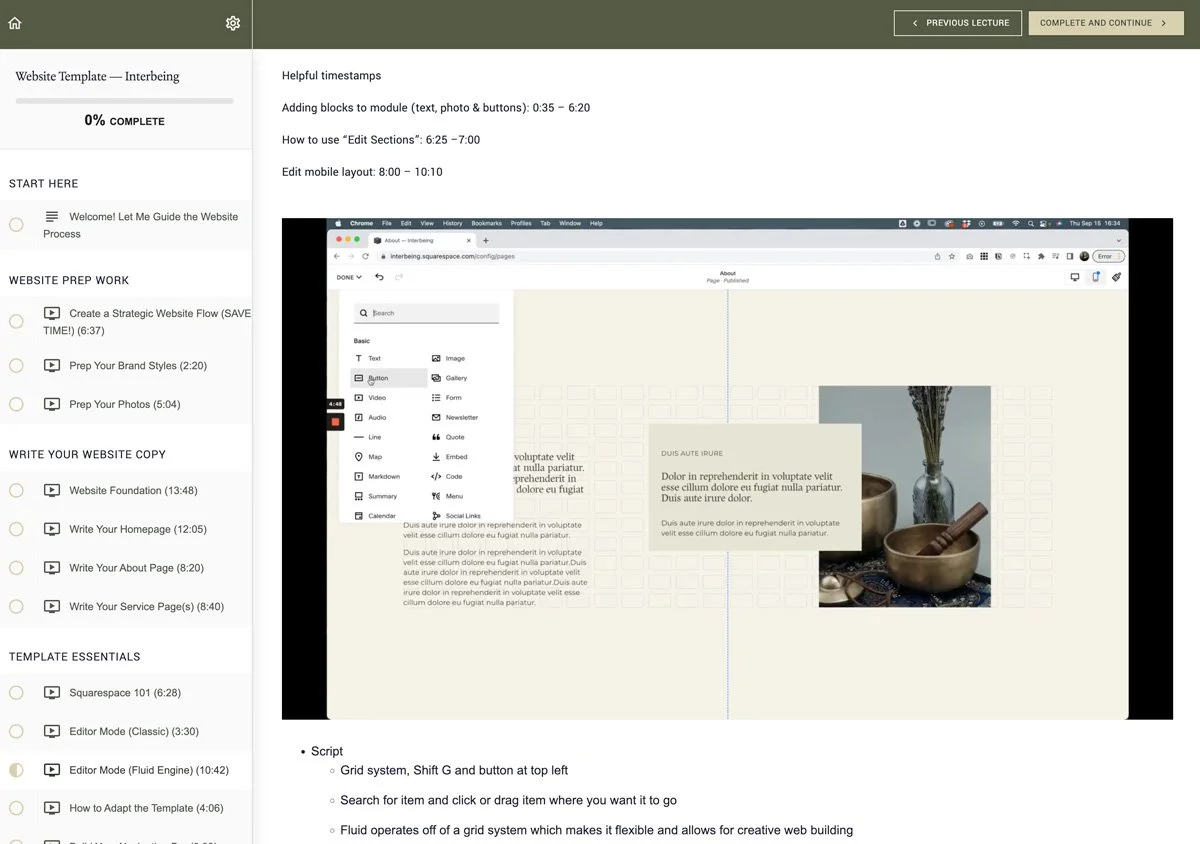Open the Bookmarks menu in Chrome

click(487, 223)
